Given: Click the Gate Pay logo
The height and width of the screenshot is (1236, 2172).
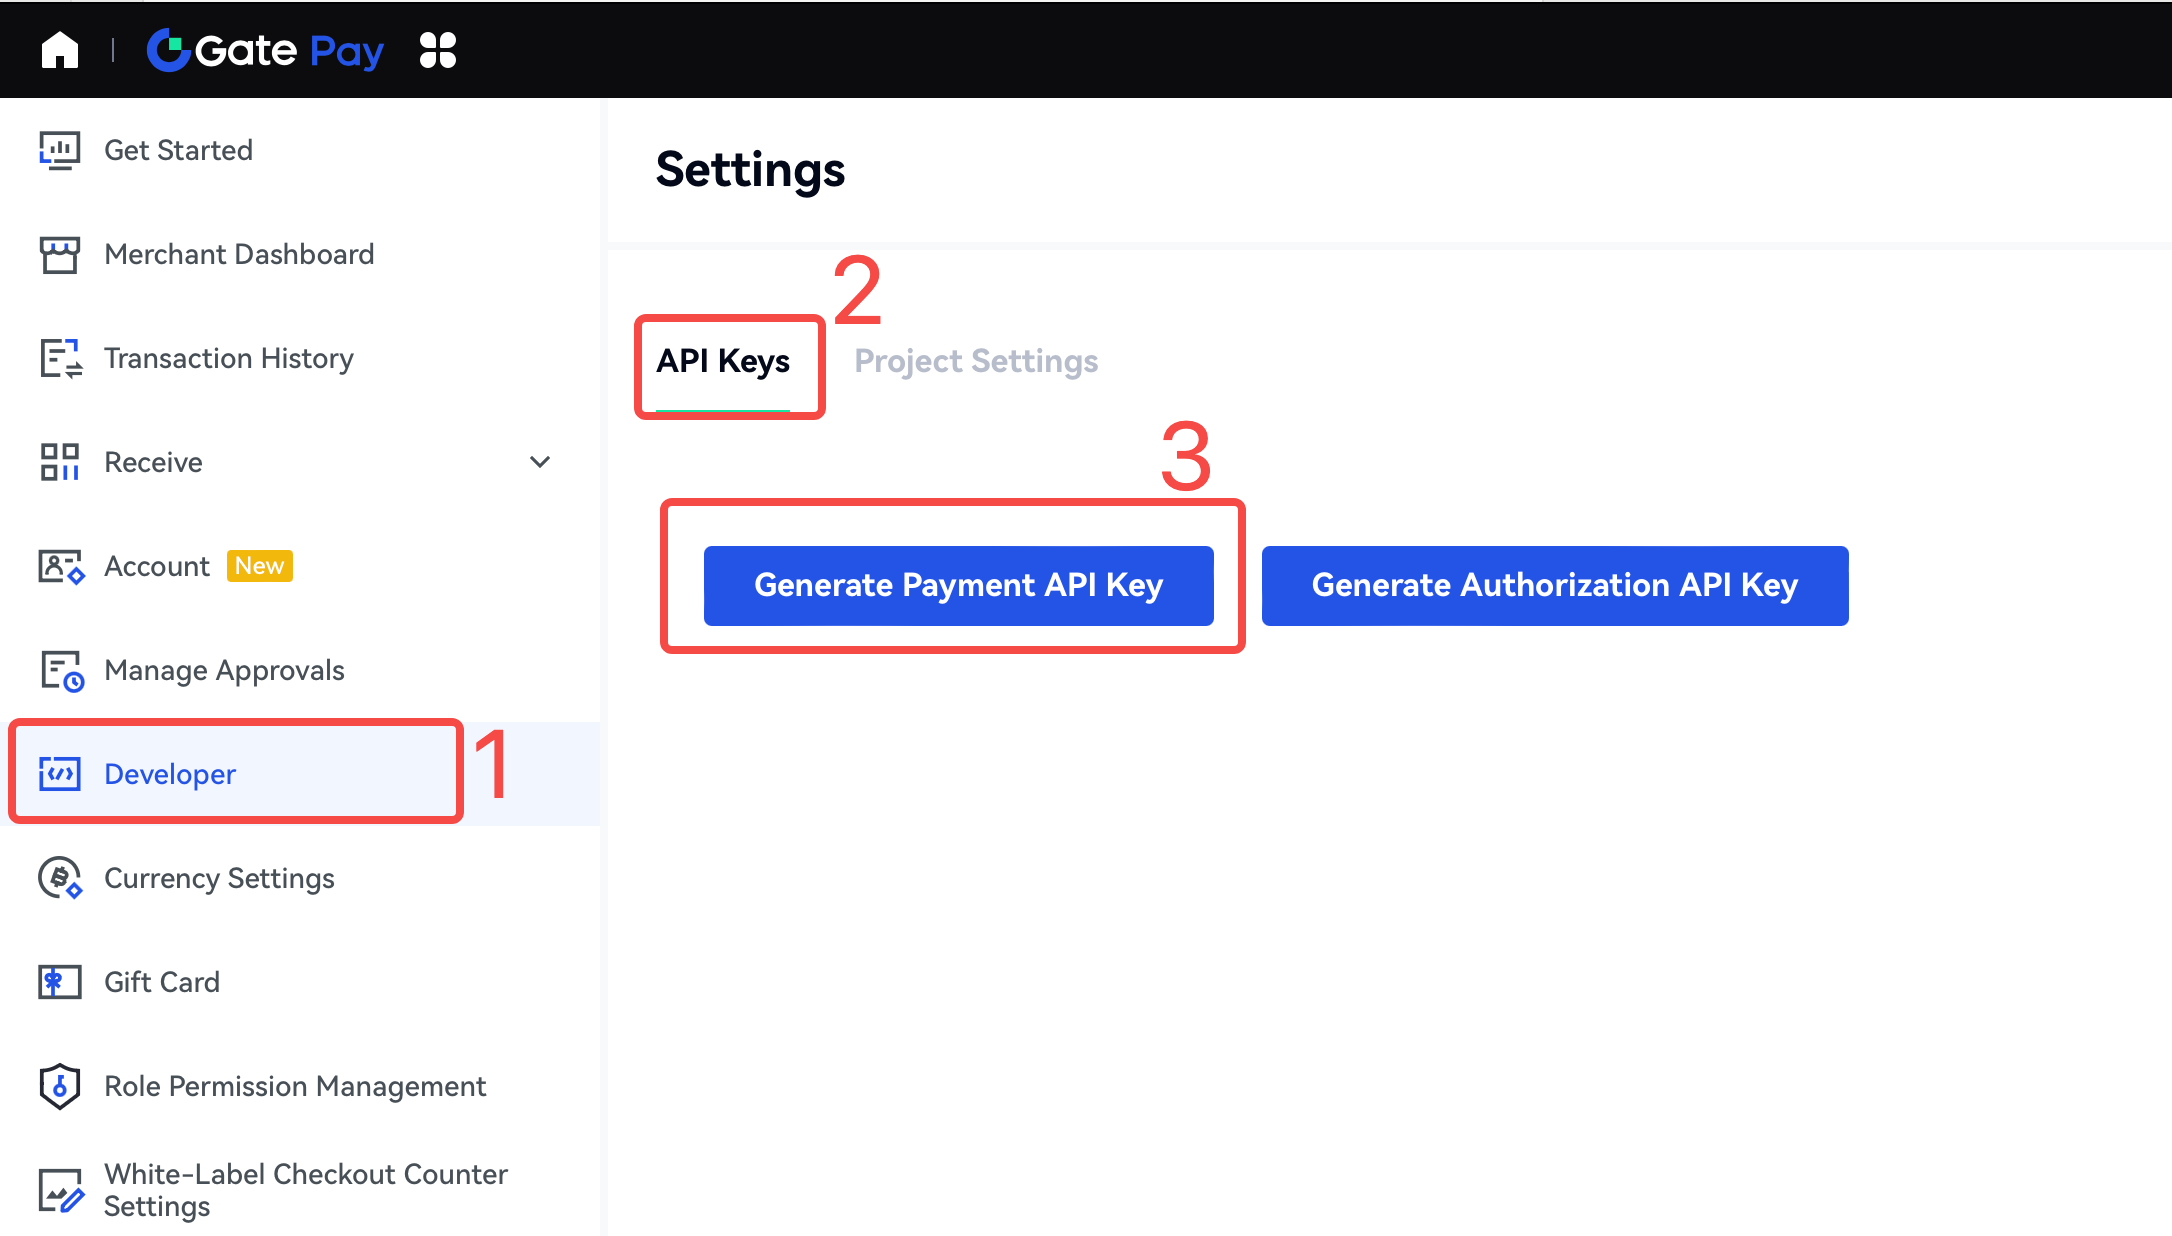Looking at the screenshot, I should [266, 50].
